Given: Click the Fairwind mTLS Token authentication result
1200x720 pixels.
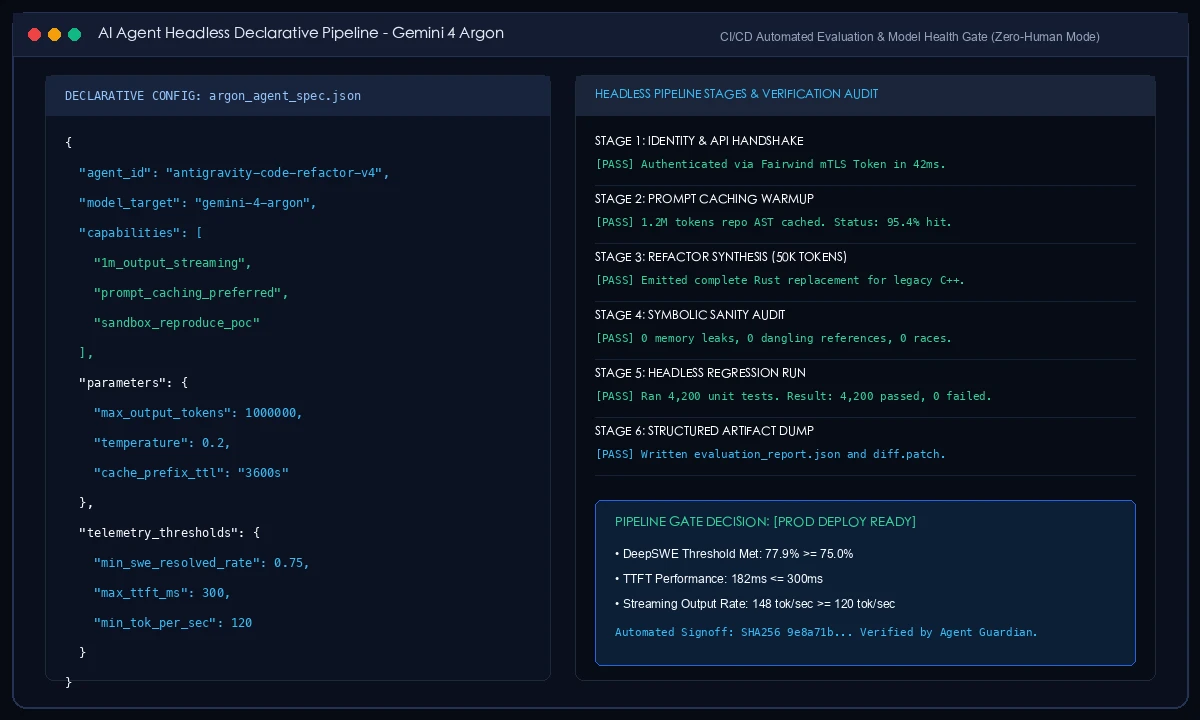Looking at the screenshot, I should pos(770,164).
